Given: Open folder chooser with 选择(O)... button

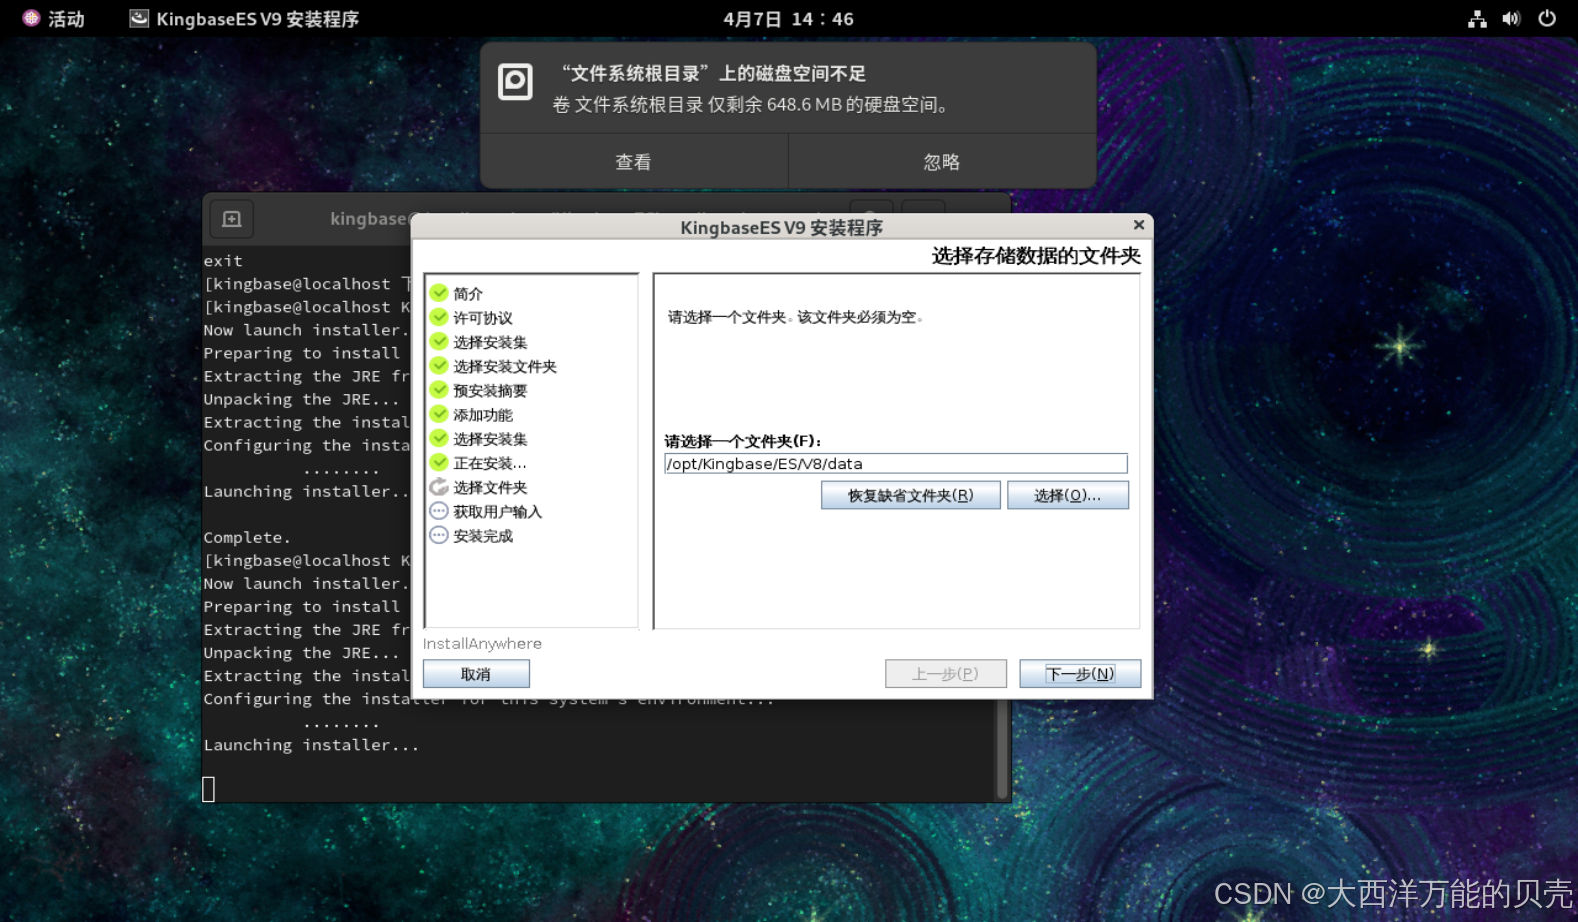Looking at the screenshot, I should click(1067, 495).
